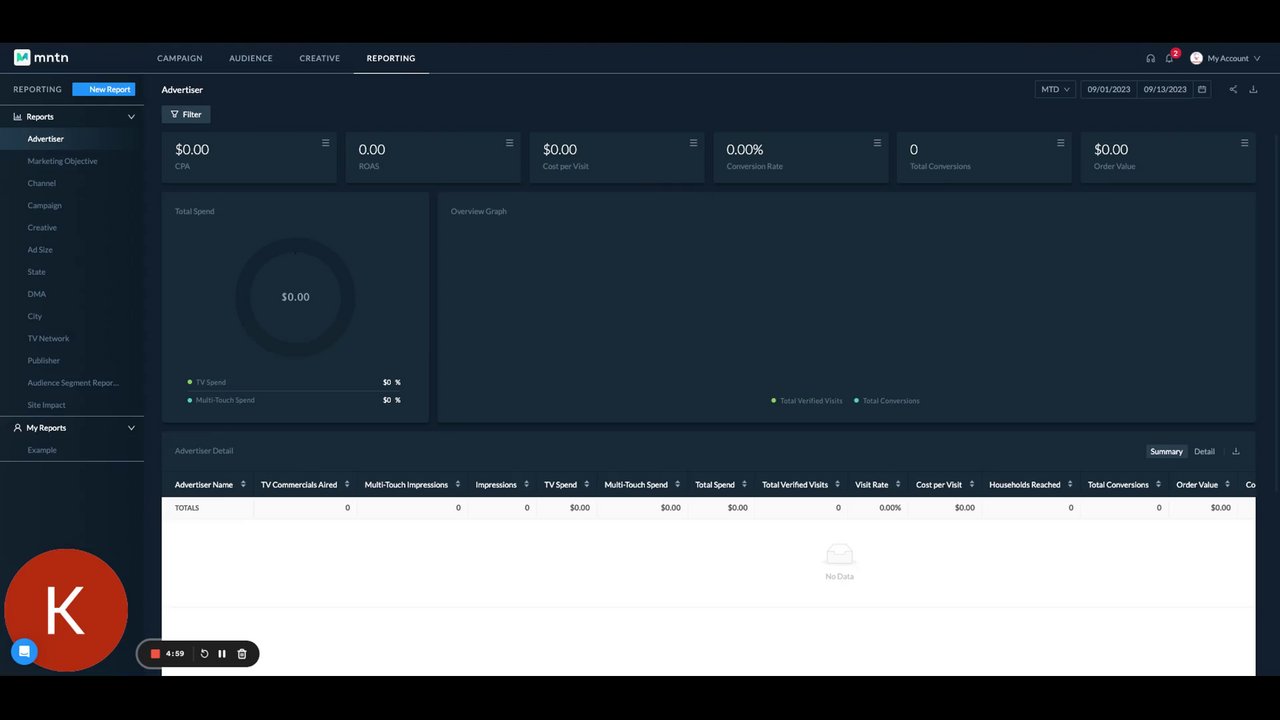
Task: Sort by Total Verified Visits column
Action: [x=838, y=485]
